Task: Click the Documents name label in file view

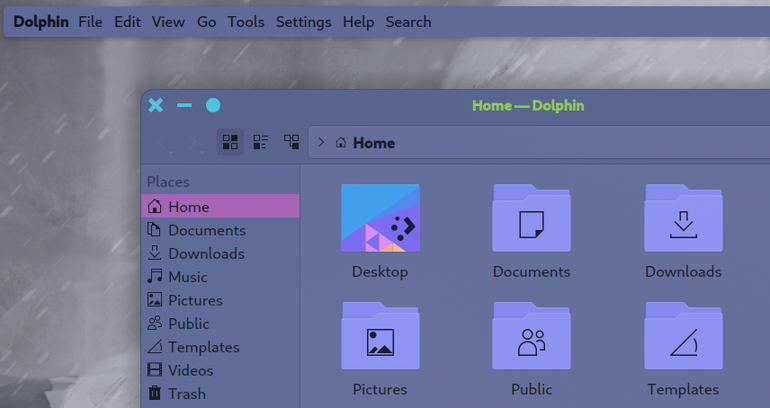Action: click(532, 272)
